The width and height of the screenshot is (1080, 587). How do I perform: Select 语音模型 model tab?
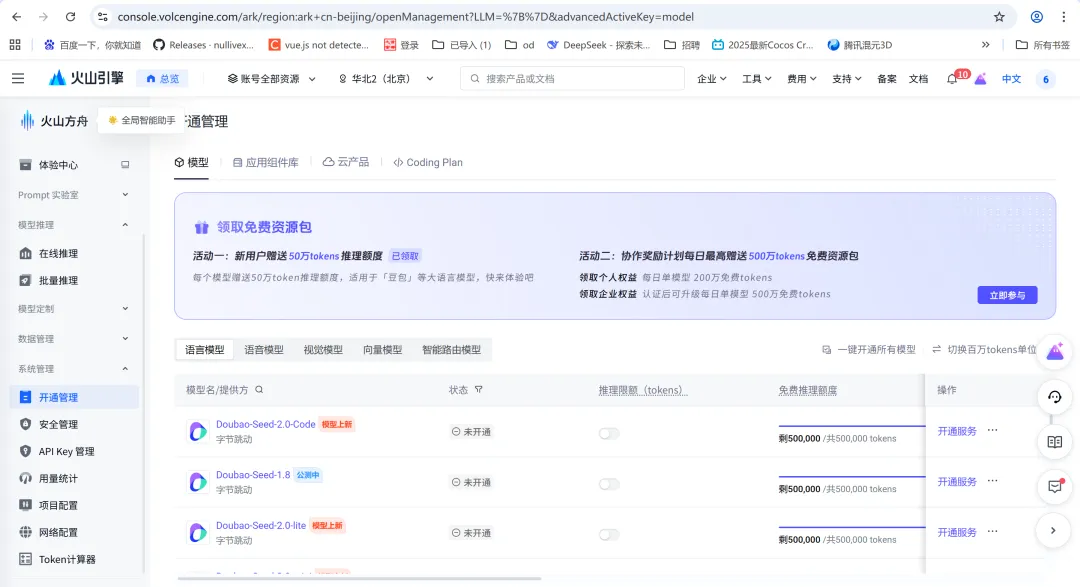tap(264, 349)
